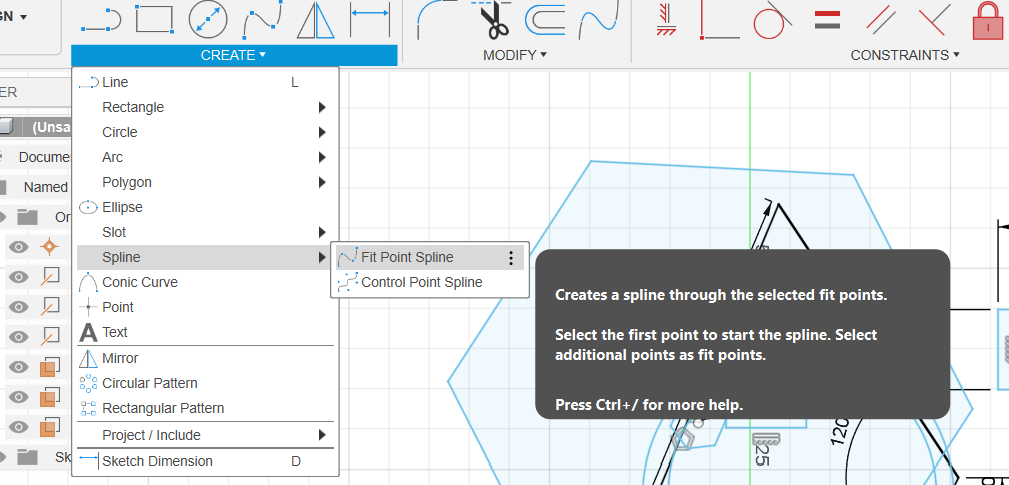This screenshot has height=485, width=1009.
Task: Choose Mirror from the Create menu
Action: pos(205,358)
